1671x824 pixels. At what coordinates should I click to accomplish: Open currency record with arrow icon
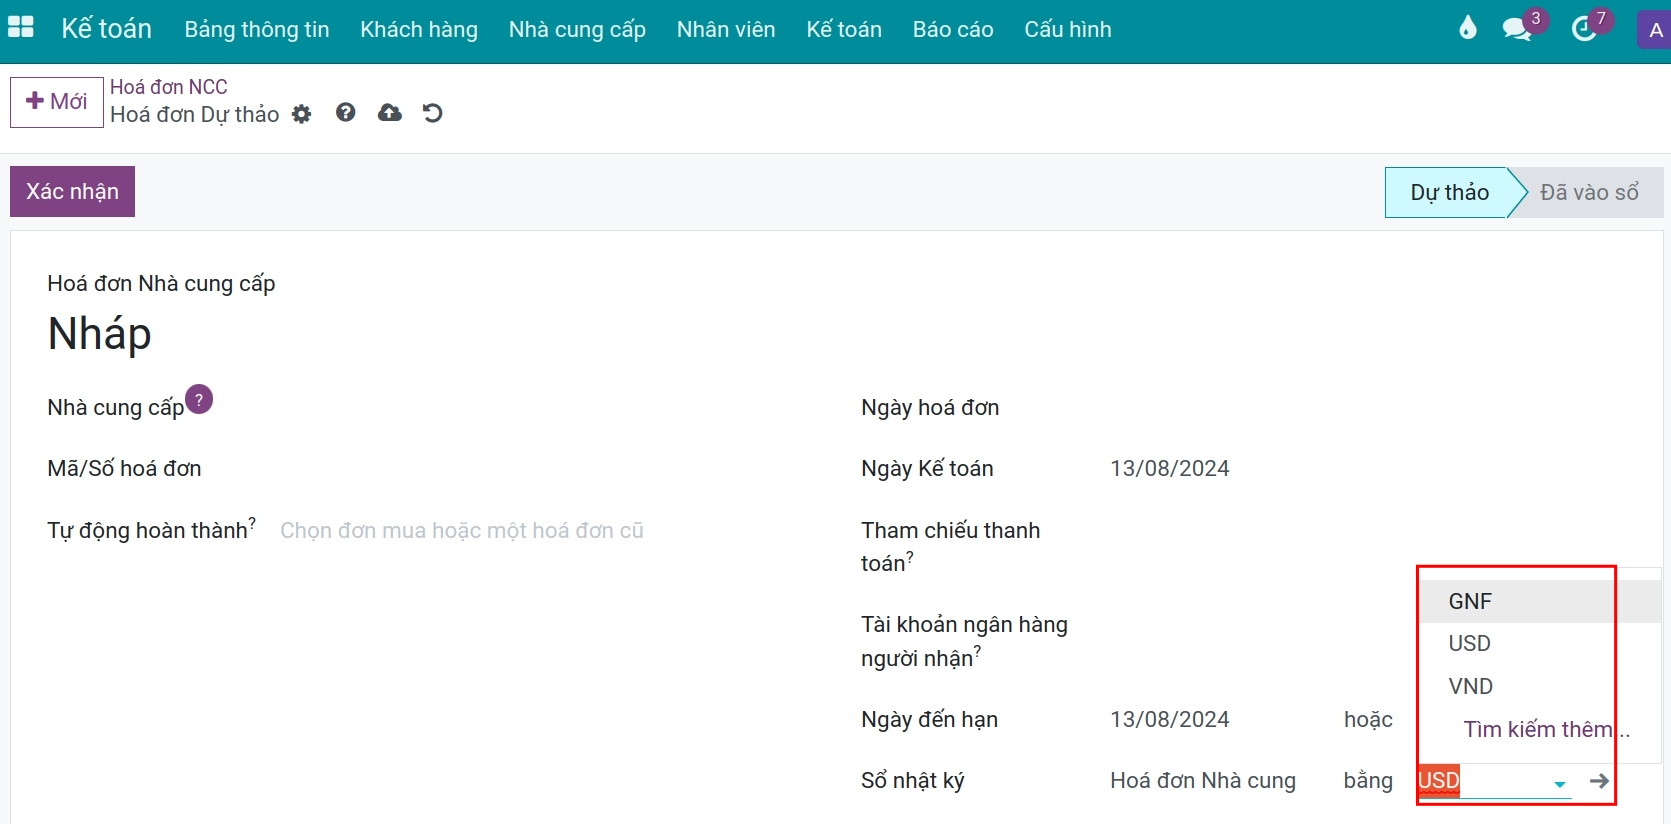point(1599,781)
